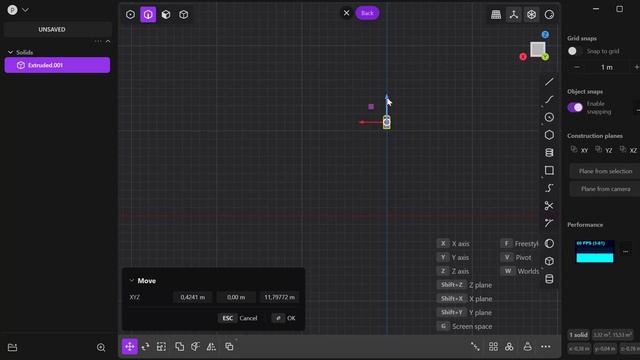The width and height of the screenshot is (640, 360).
Task: Toggle the orthographic view icon
Action: [x=531, y=15]
